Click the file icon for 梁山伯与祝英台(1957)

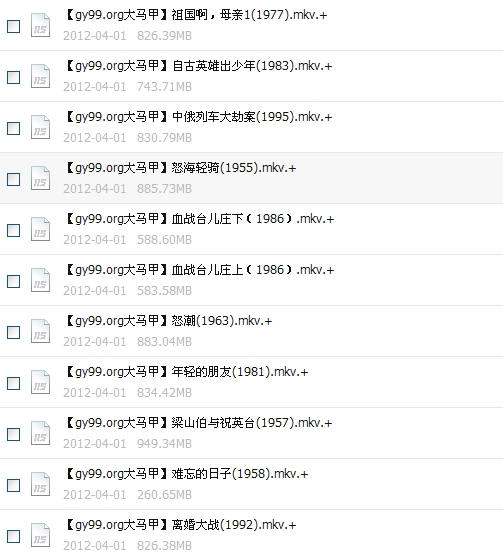coord(40,433)
